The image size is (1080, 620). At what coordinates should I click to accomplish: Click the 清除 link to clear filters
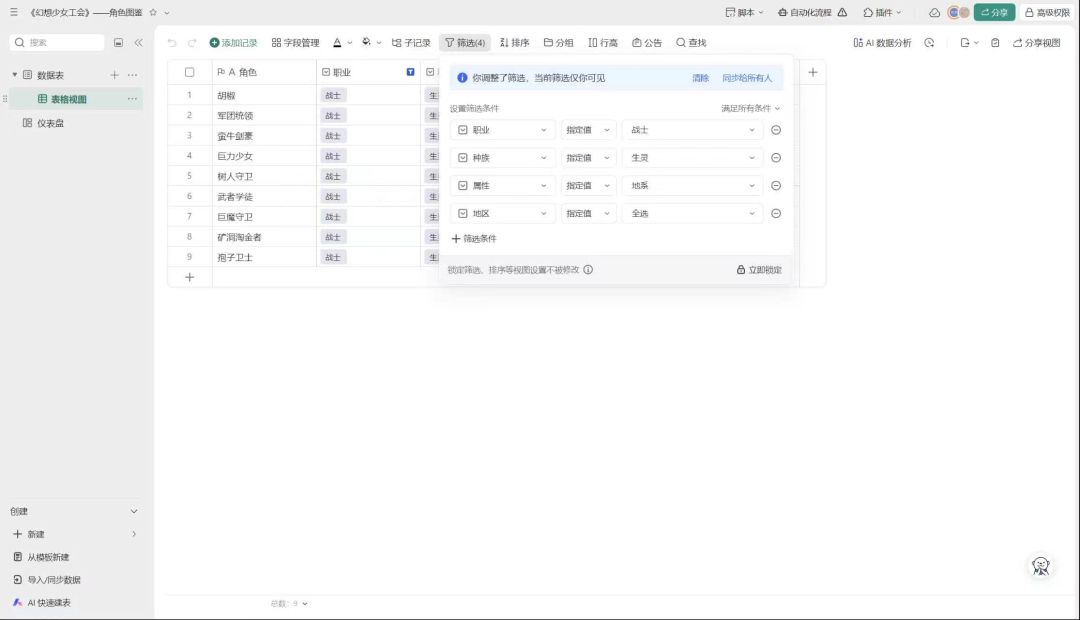(700, 78)
